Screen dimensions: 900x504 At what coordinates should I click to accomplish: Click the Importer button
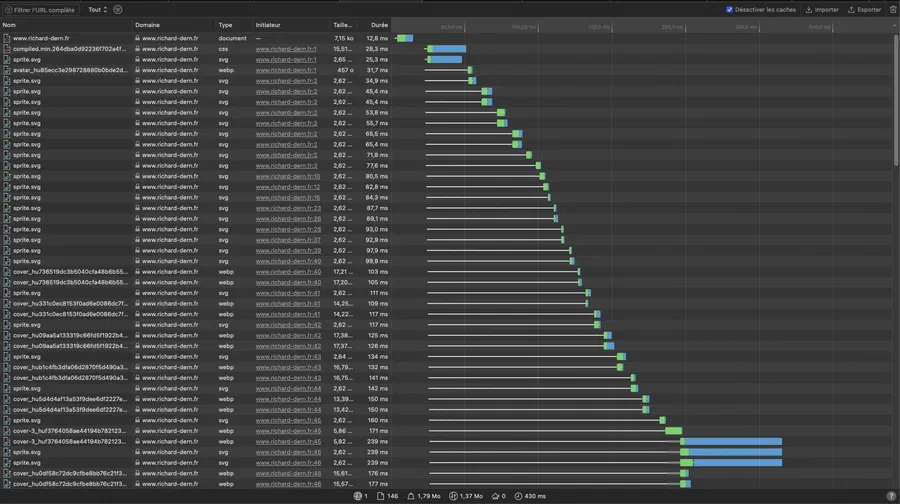tap(822, 10)
